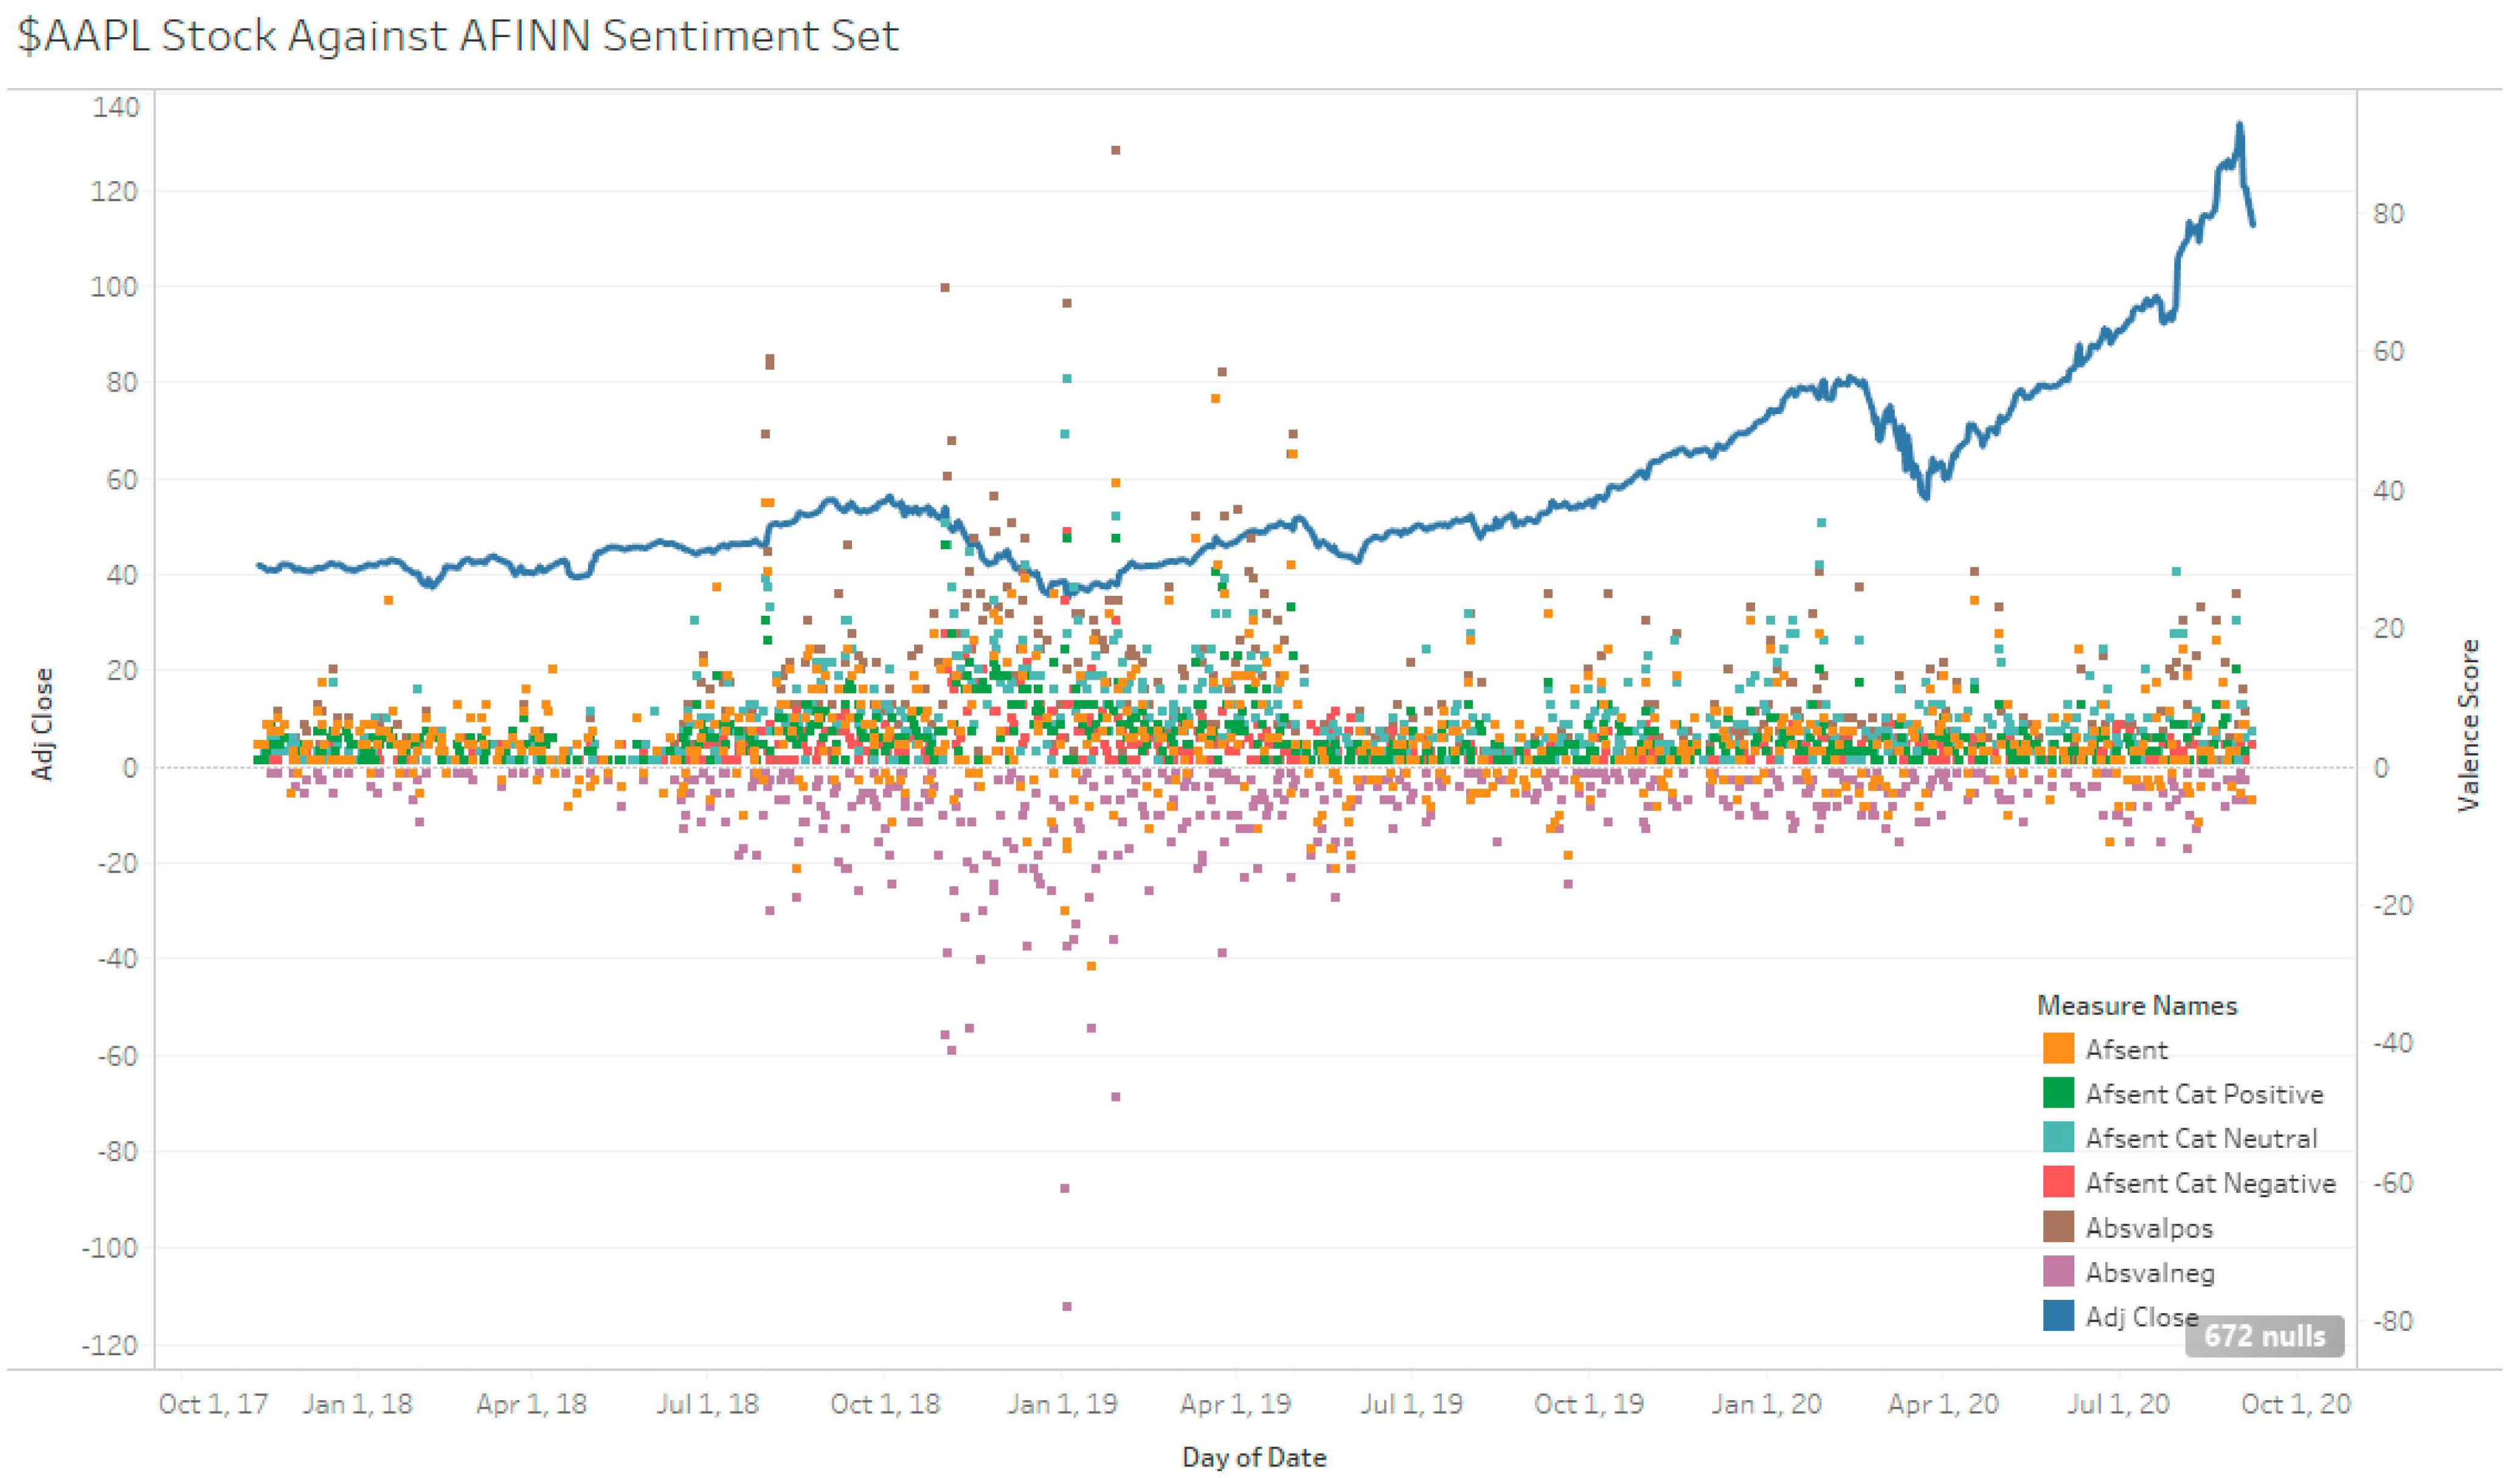The width and height of the screenshot is (2520, 1478).
Task: Click the blue Adj Close legend swatch
Action: (x=2058, y=1316)
